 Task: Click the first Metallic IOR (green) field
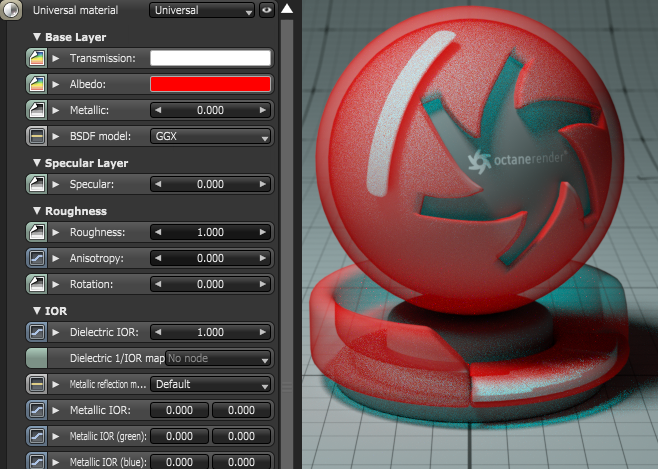(179, 436)
